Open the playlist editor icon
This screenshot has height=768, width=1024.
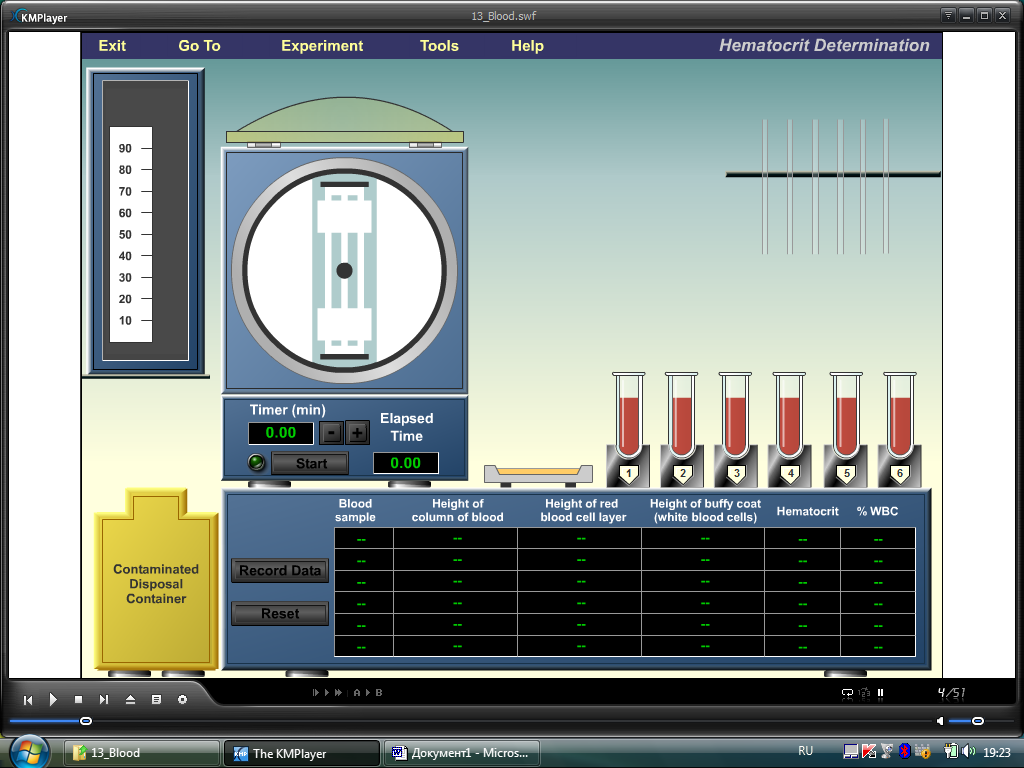click(x=156, y=700)
